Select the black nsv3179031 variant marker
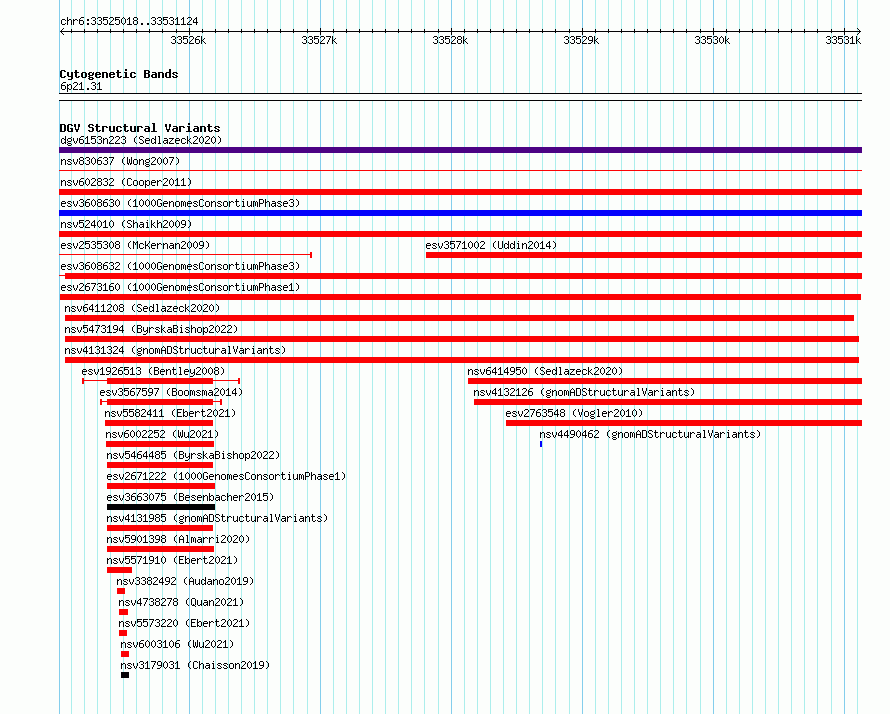Viewport: 890px width, 714px height. coord(125,675)
